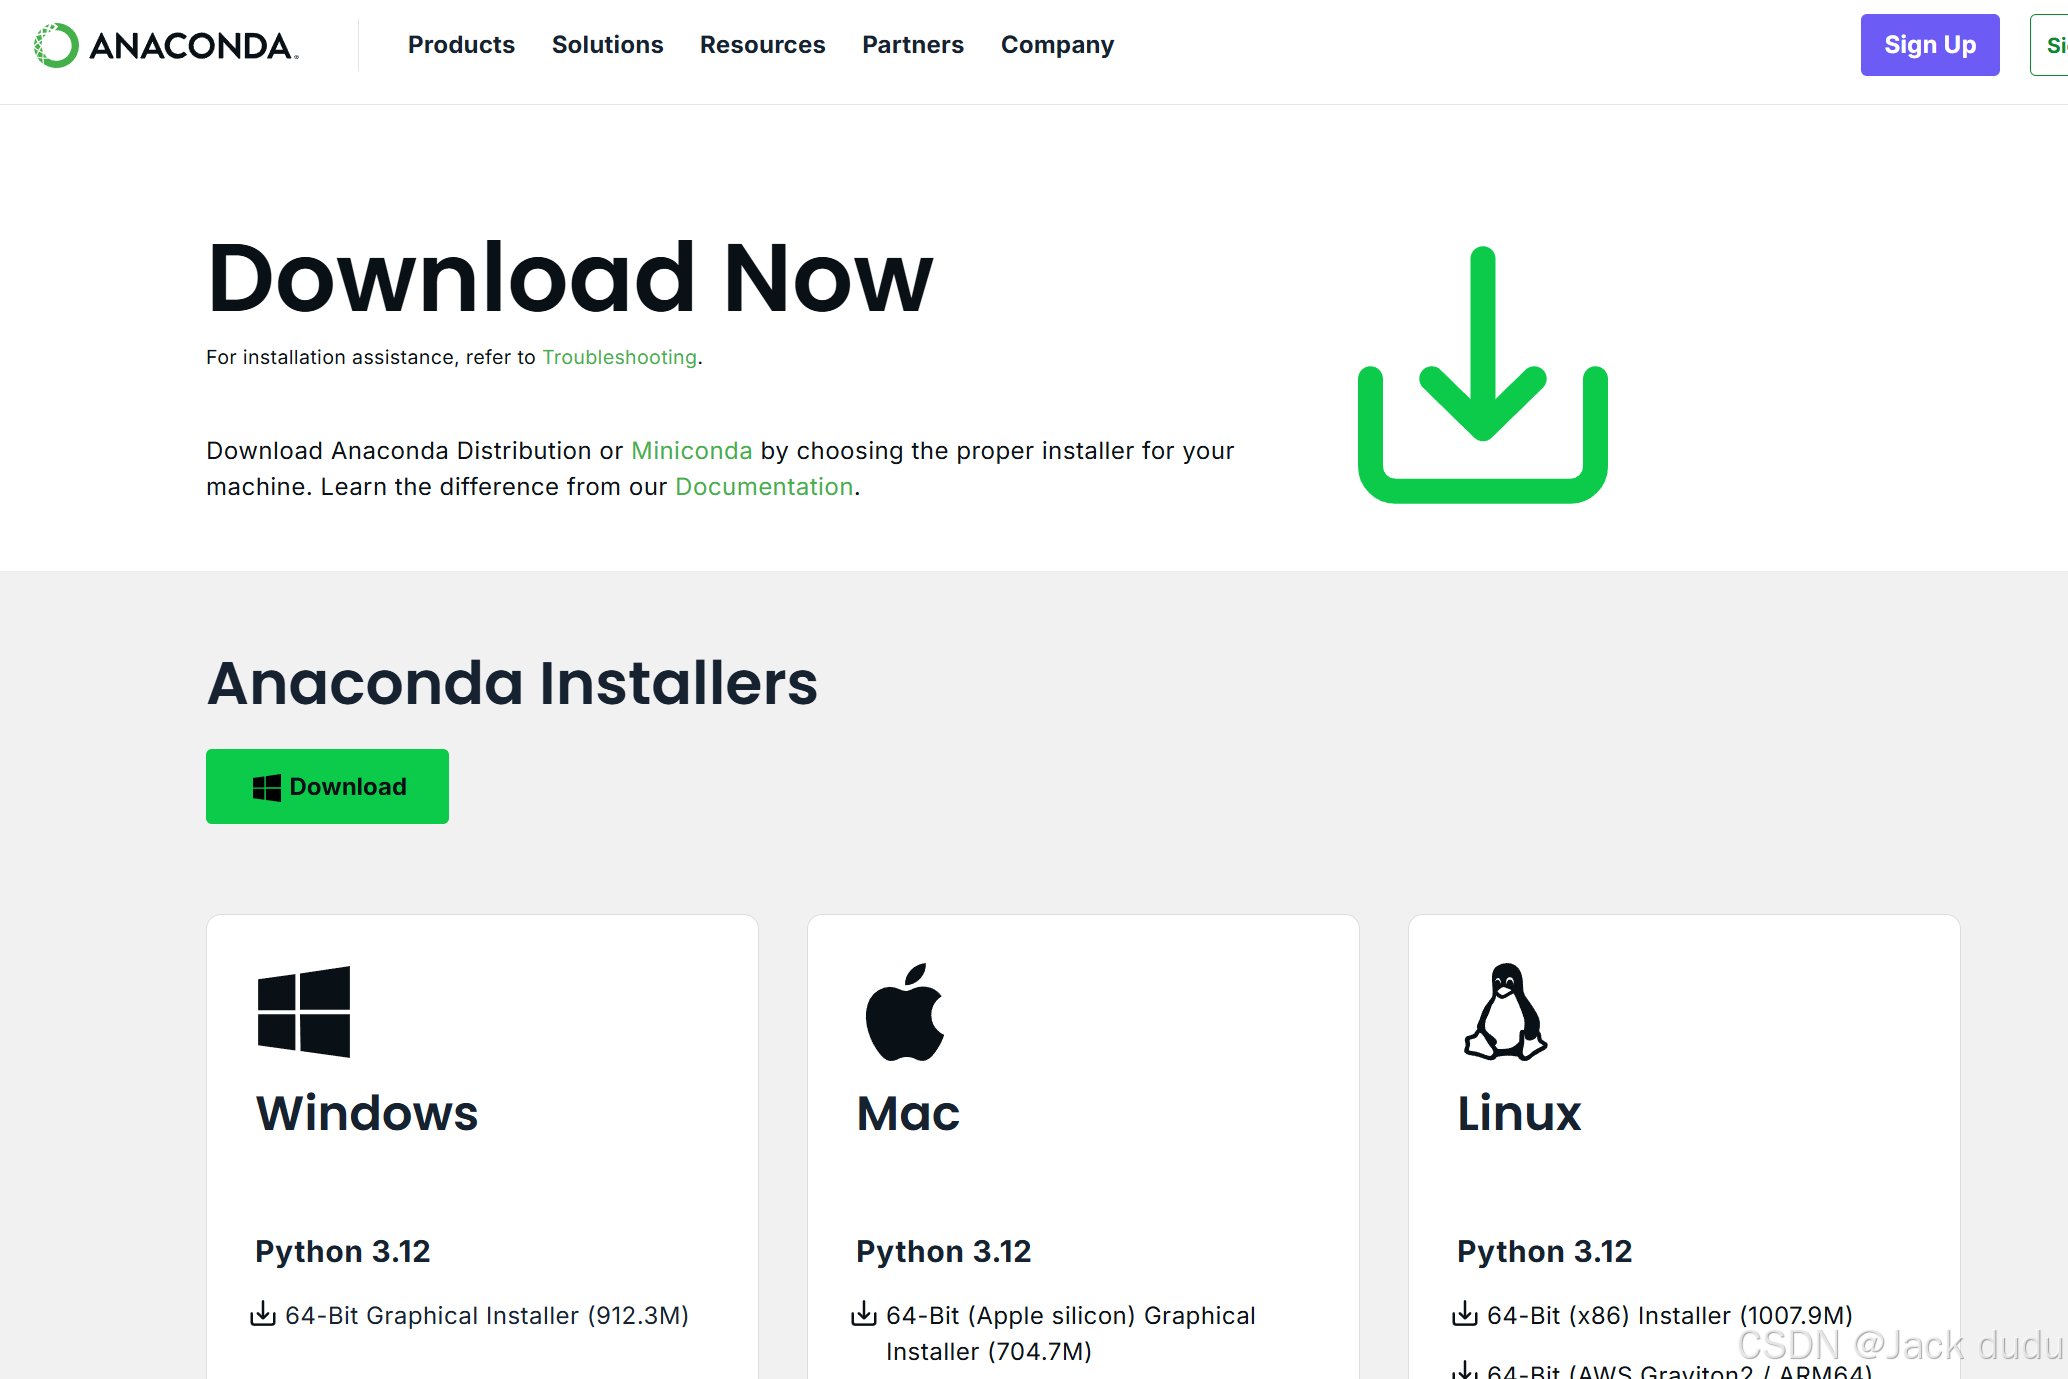
Task: Click the Windows logo on Windows card
Action: coord(304,1011)
